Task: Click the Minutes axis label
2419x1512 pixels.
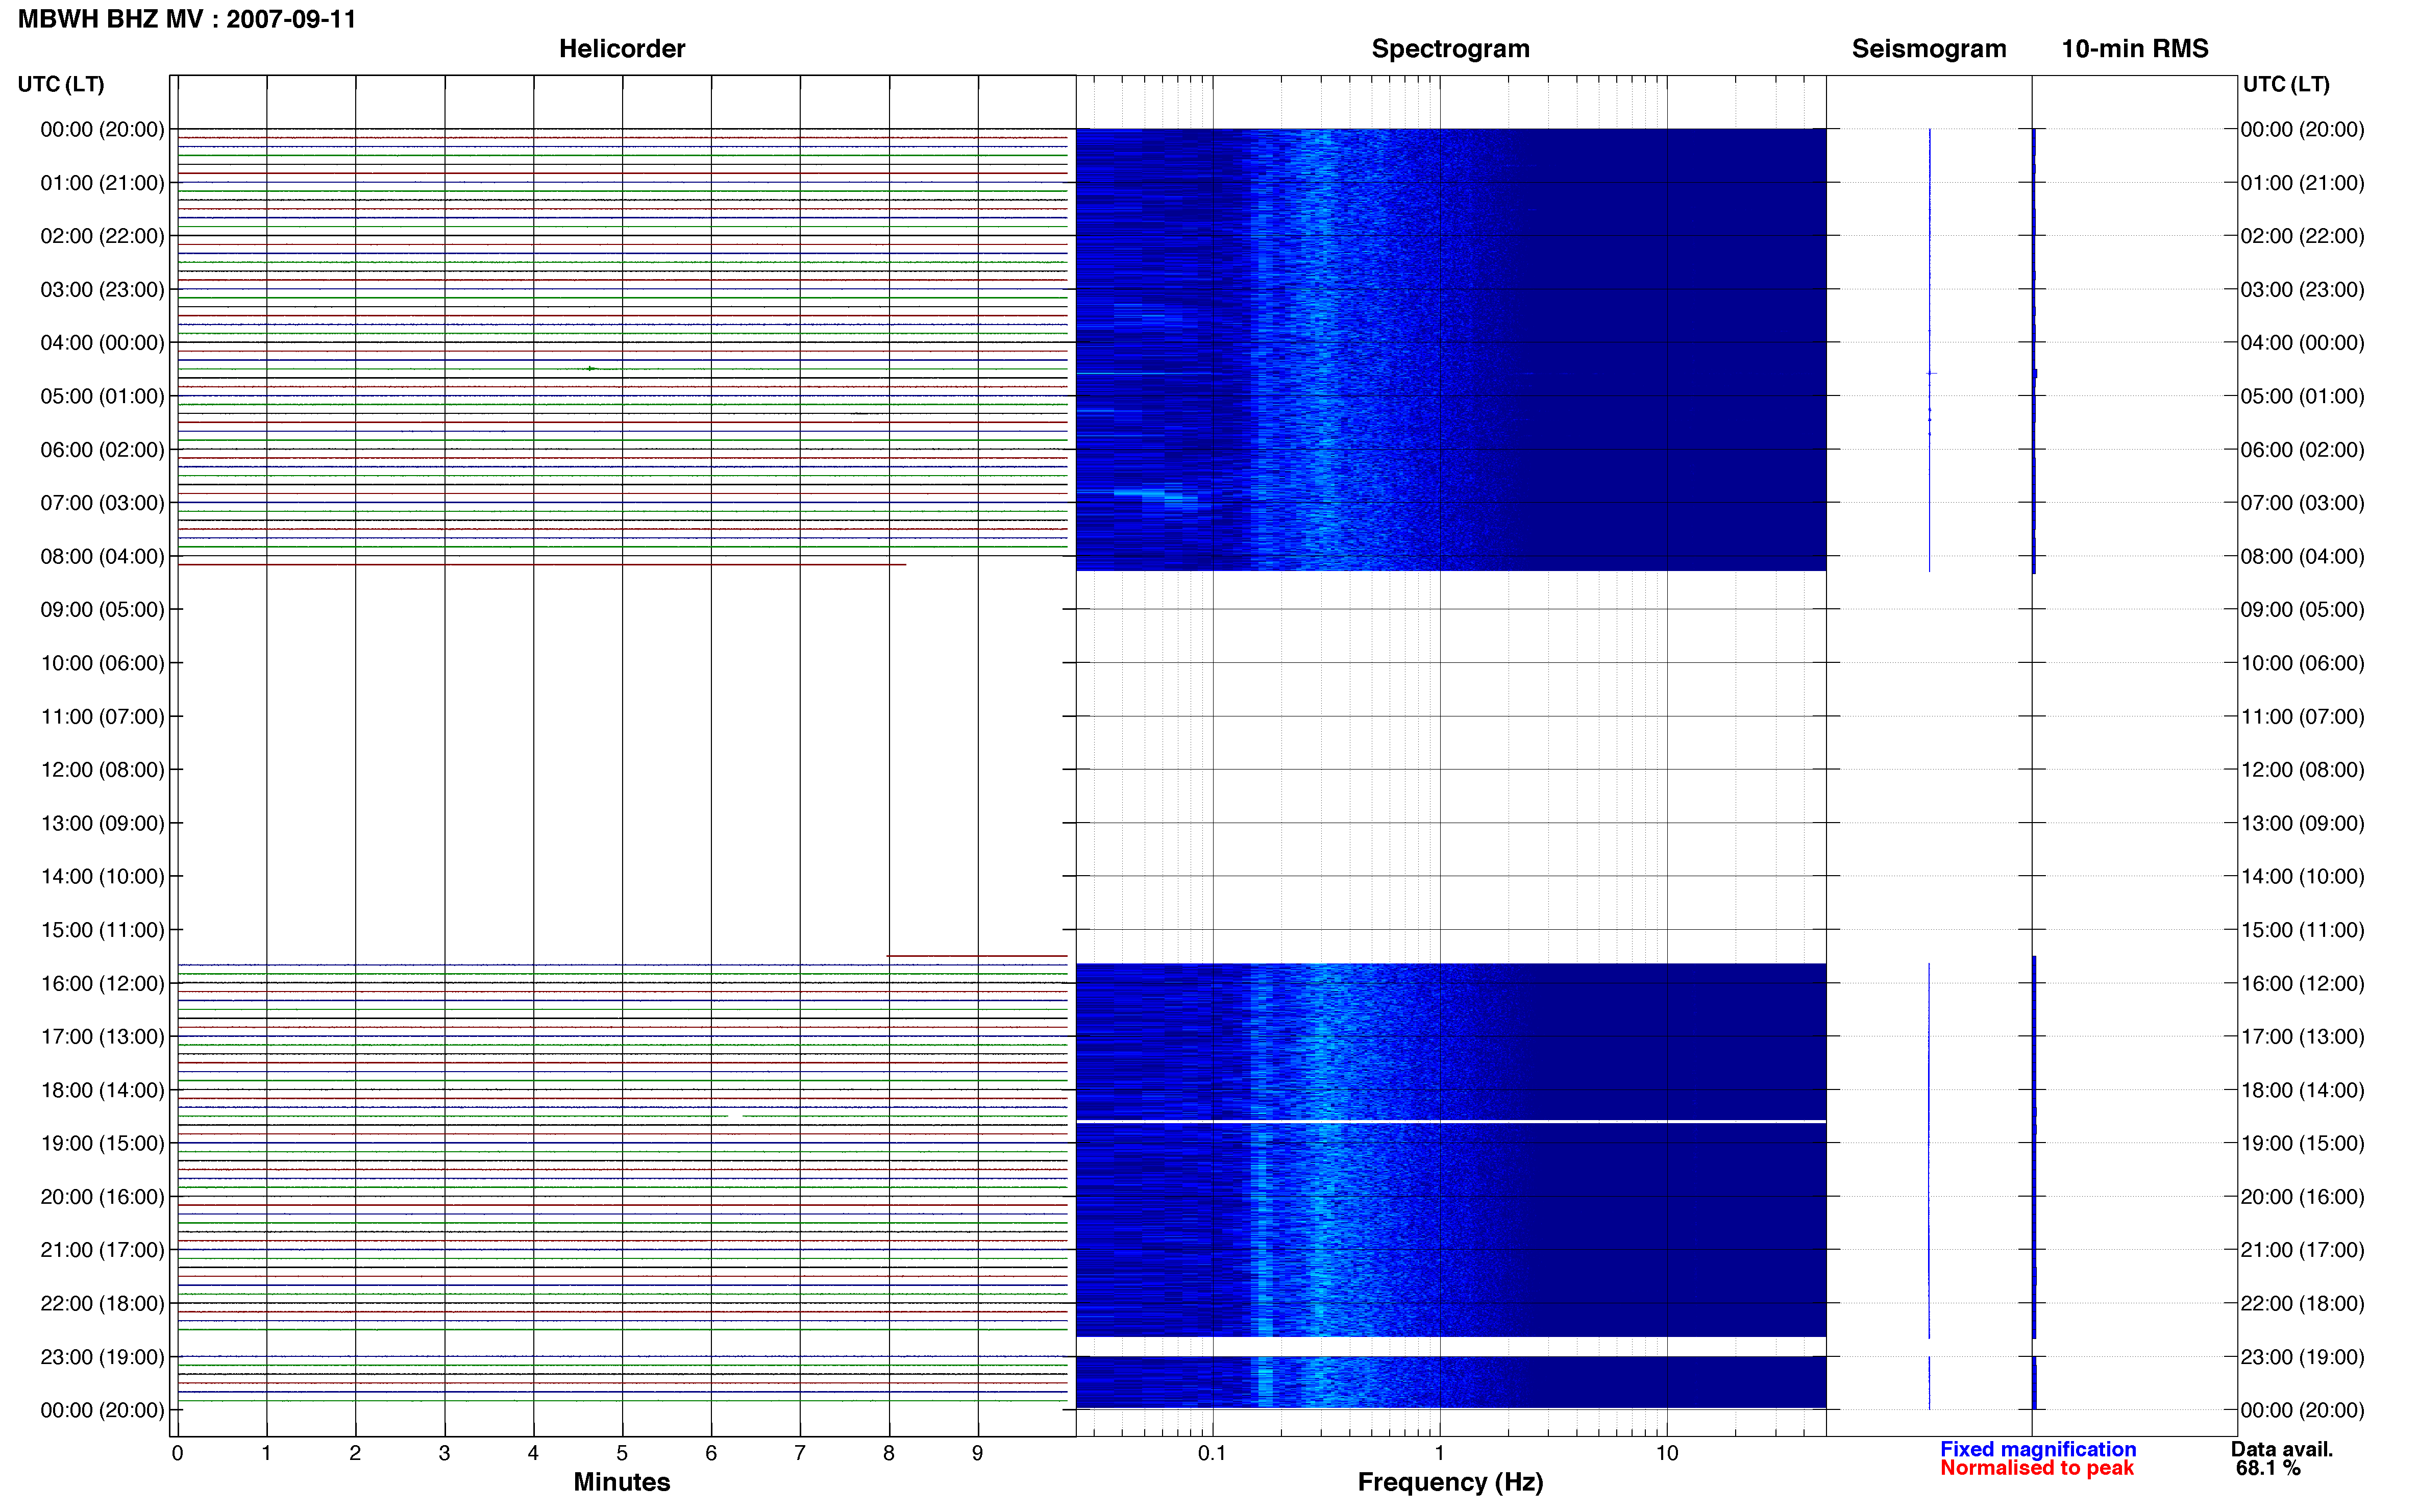Action: tap(622, 1482)
